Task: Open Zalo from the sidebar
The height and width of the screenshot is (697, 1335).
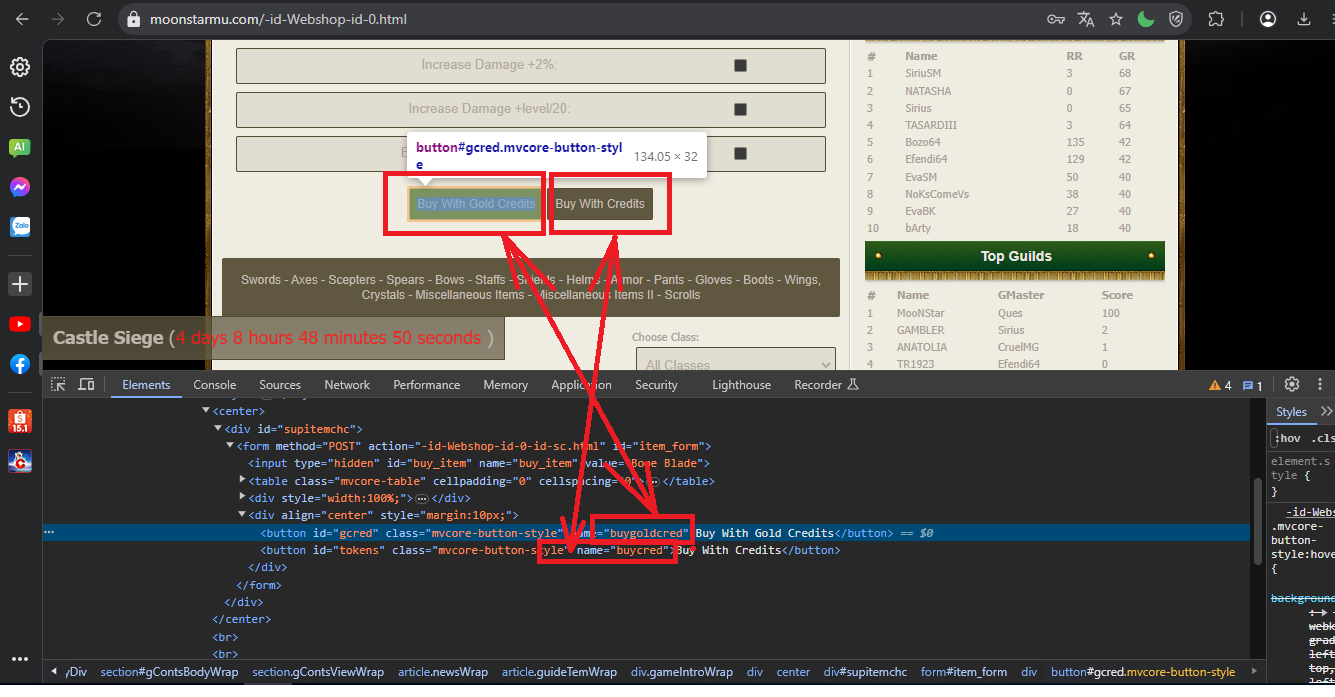Action: (20, 227)
